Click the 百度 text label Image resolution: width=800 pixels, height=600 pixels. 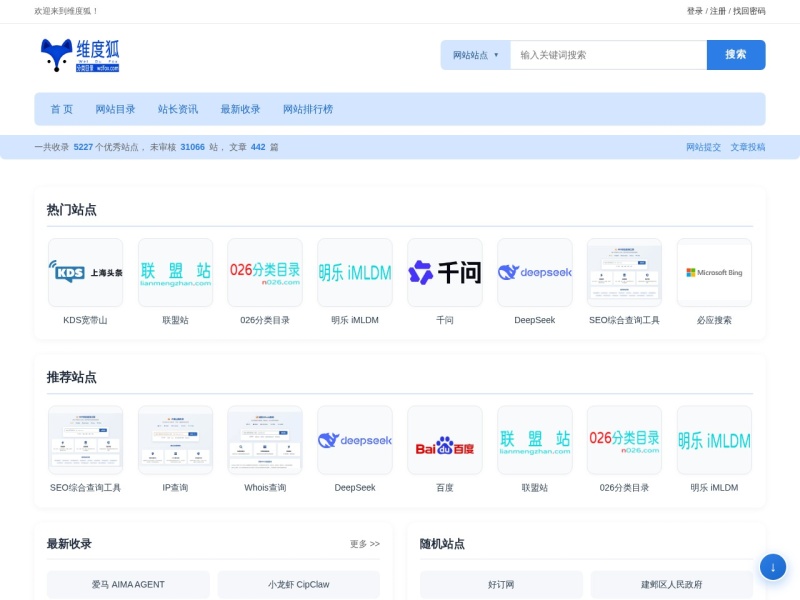tap(445, 487)
